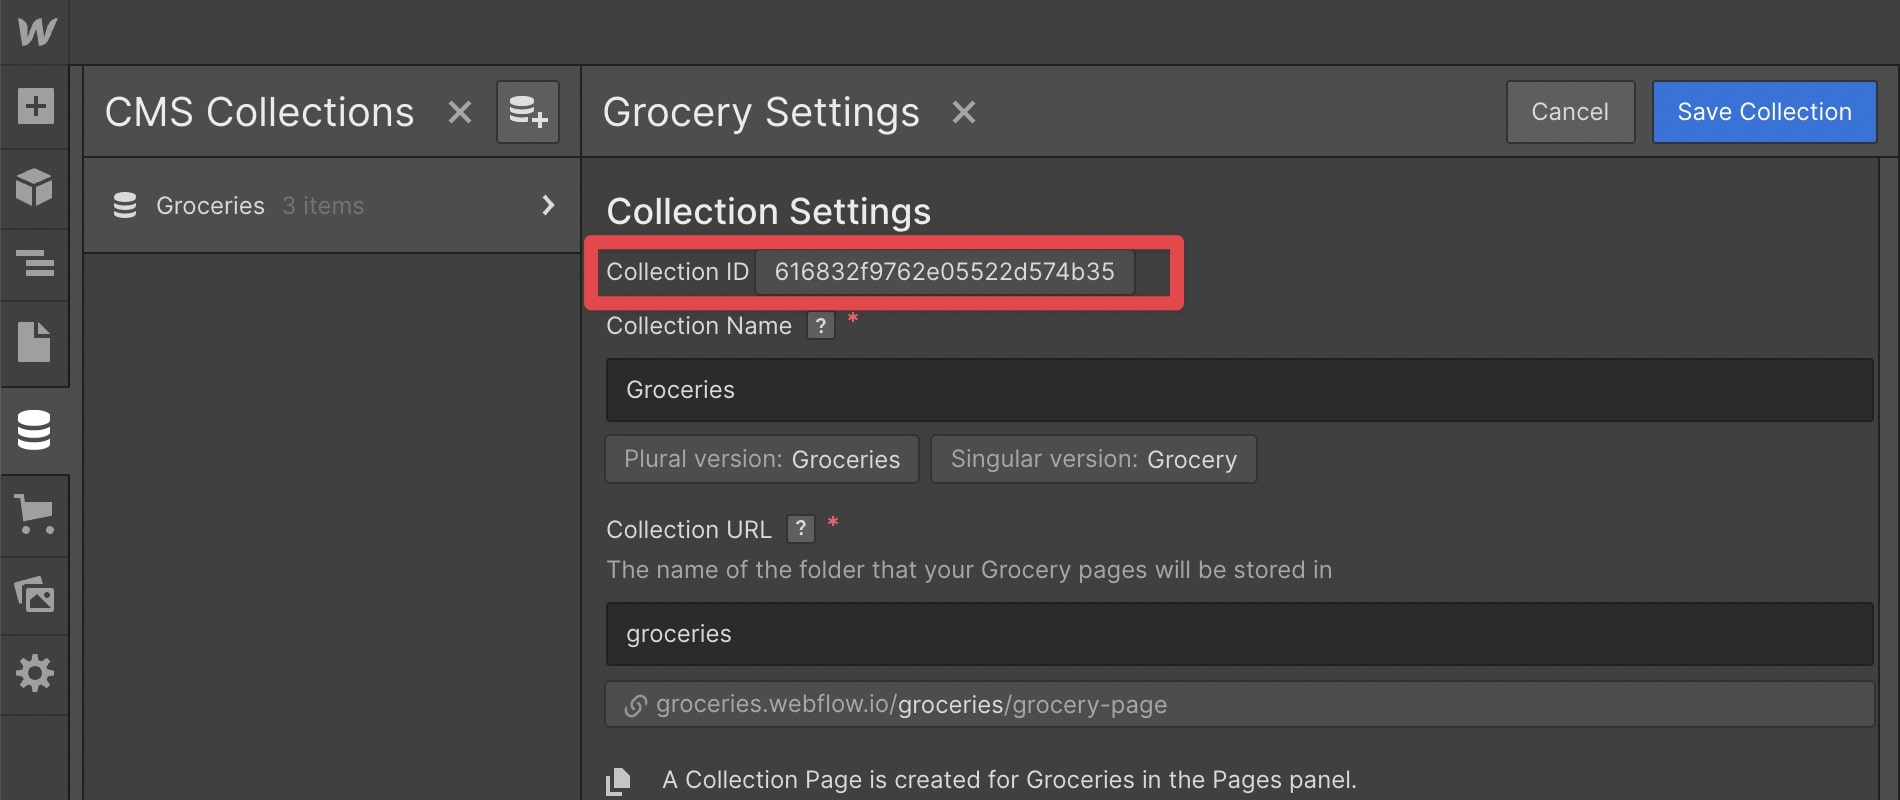This screenshot has height=800, width=1900.
Task: Select the Groceries collection row
Action: click(332, 205)
